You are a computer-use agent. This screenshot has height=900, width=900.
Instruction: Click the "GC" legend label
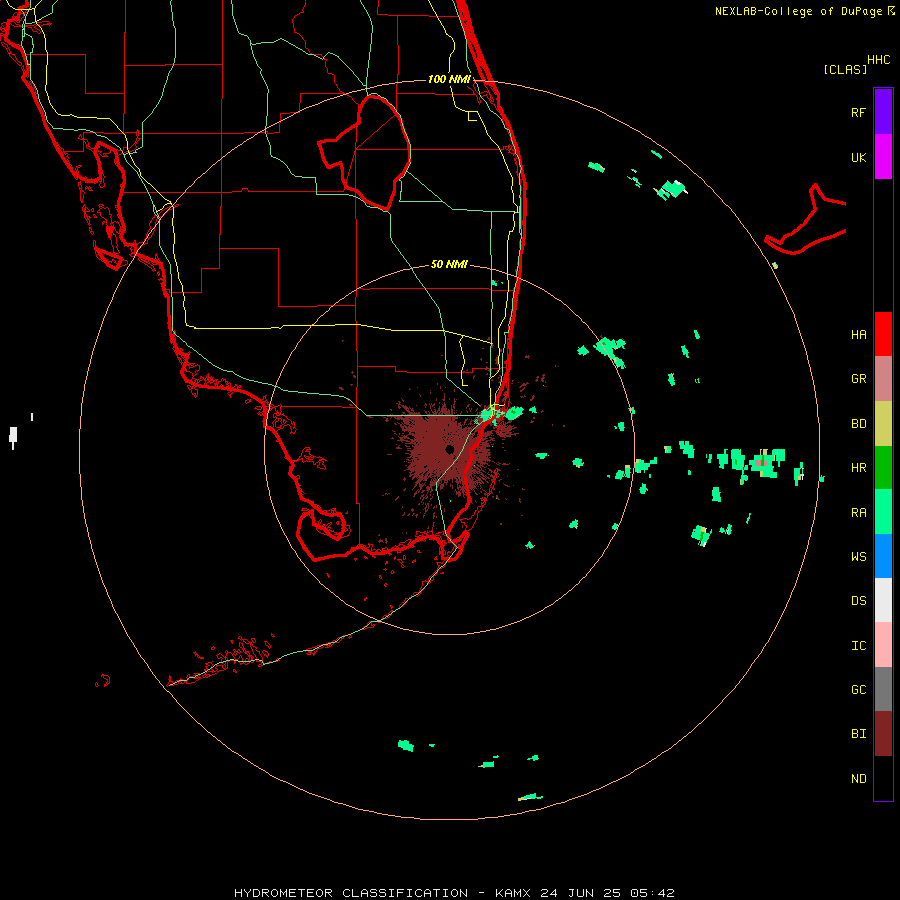click(x=858, y=690)
